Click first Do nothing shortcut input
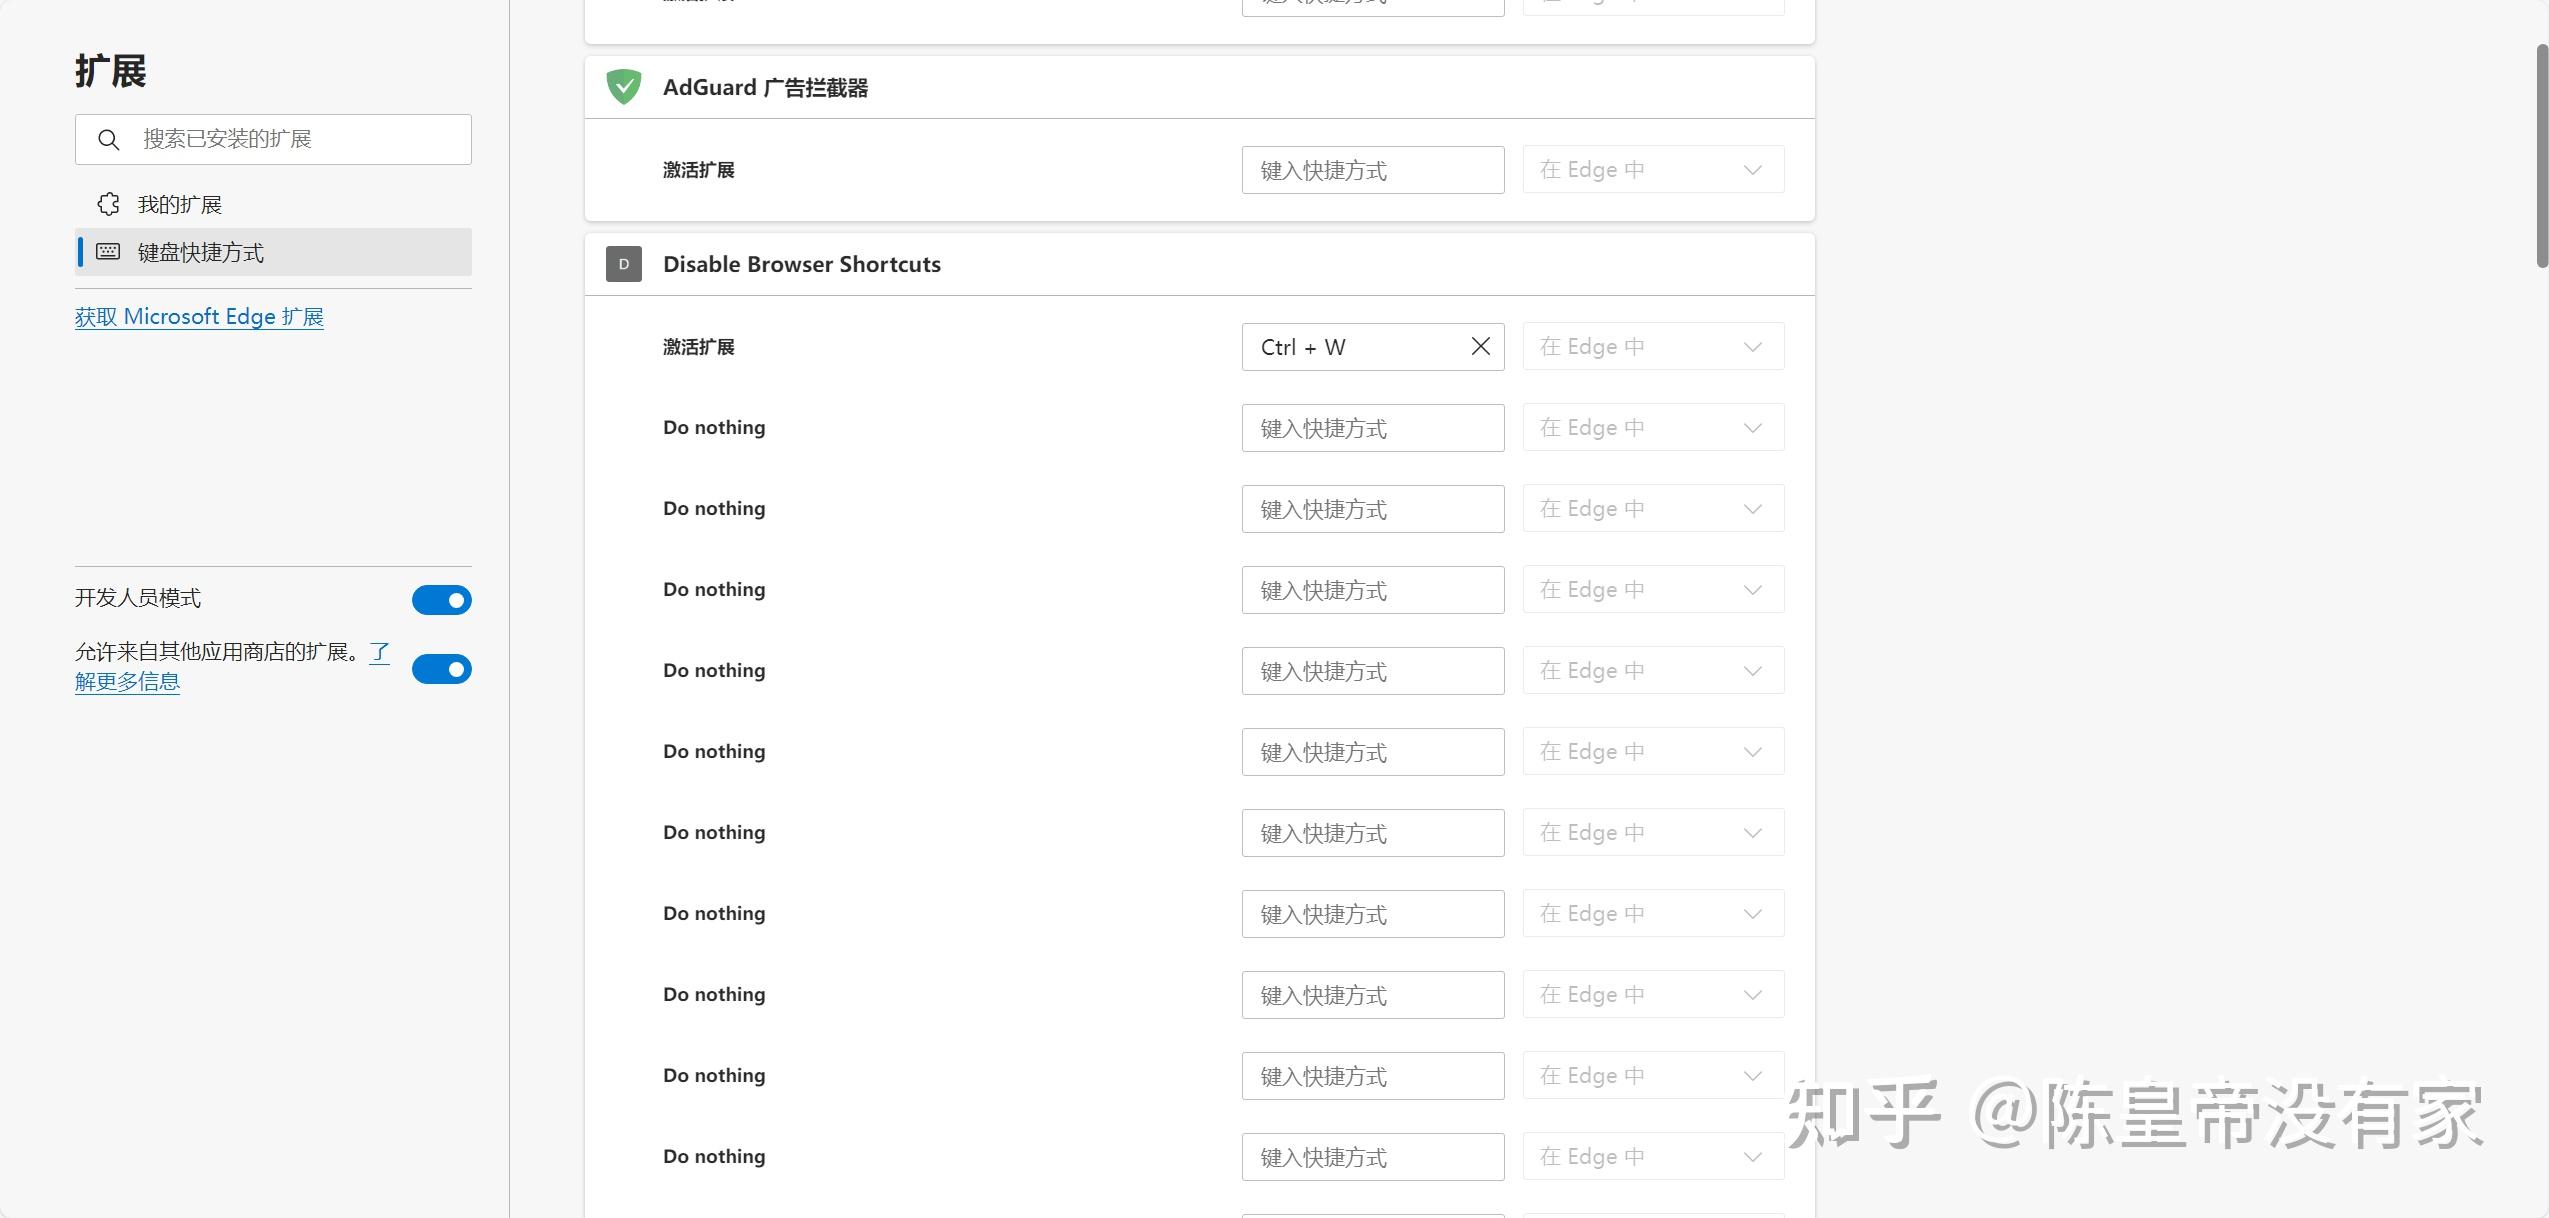Screen dimensions: 2549x1218 [1372, 428]
